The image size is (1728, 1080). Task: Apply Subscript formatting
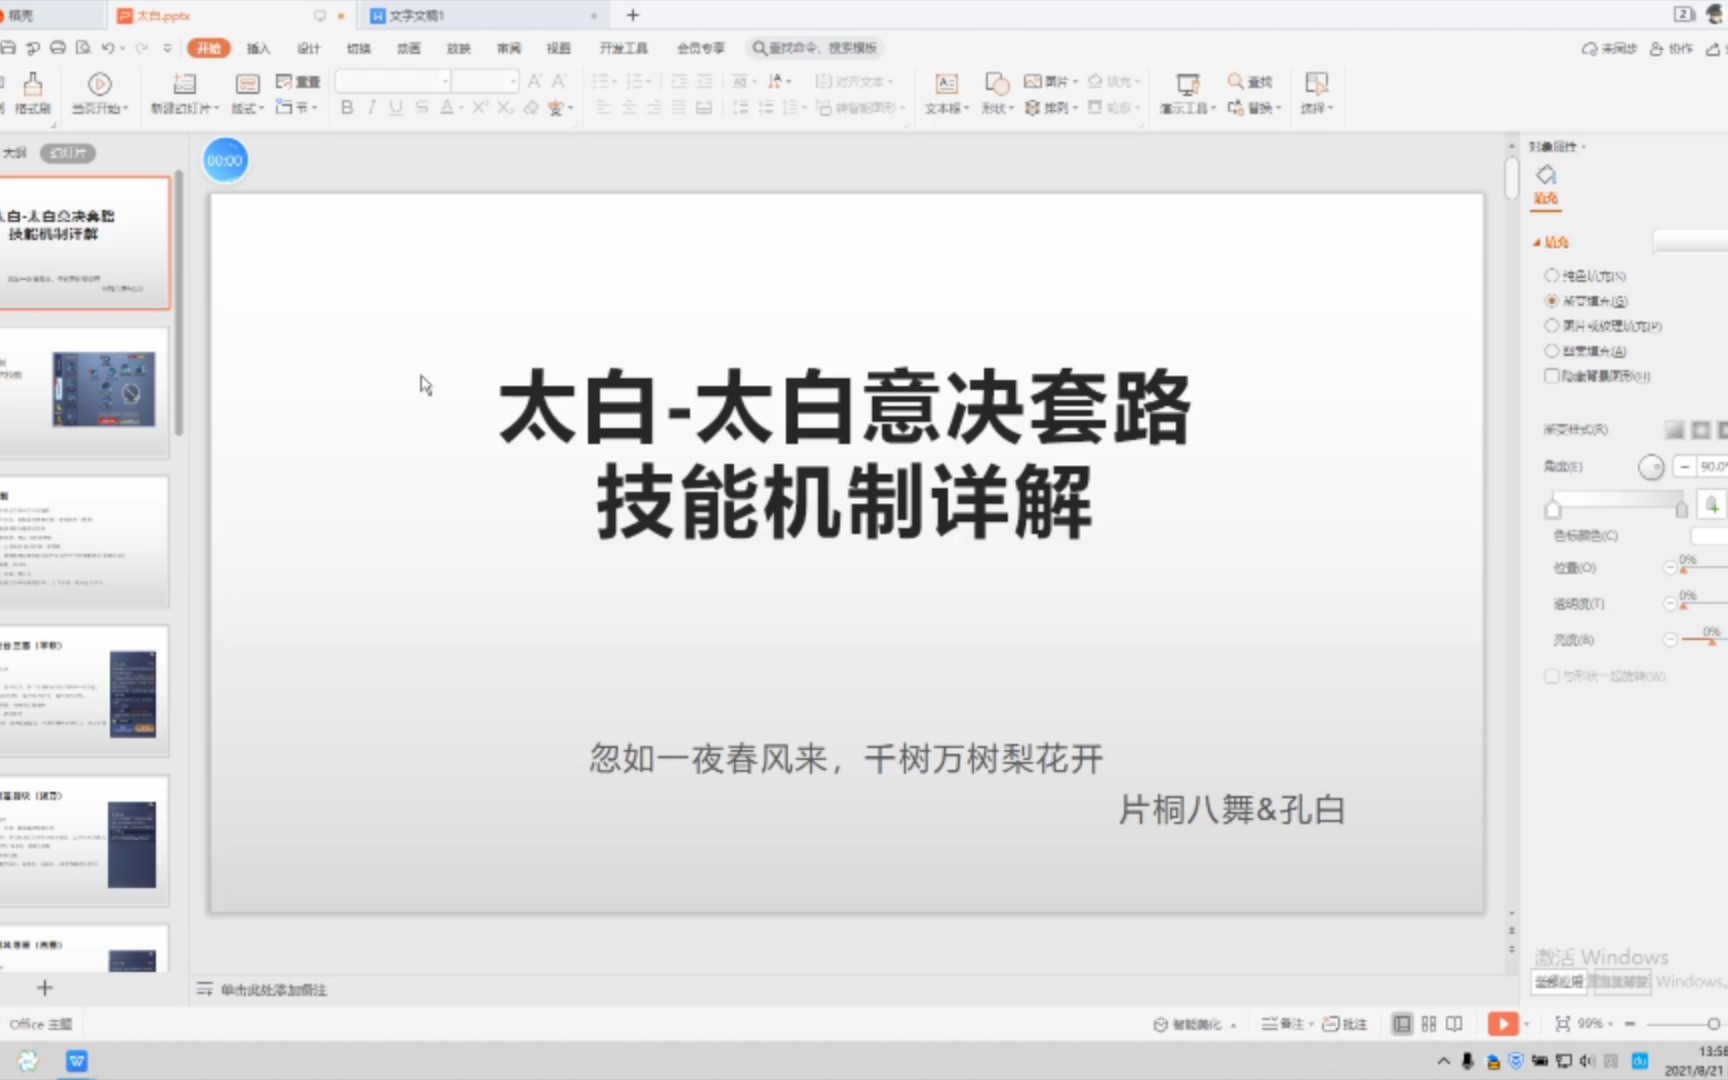click(506, 107)
